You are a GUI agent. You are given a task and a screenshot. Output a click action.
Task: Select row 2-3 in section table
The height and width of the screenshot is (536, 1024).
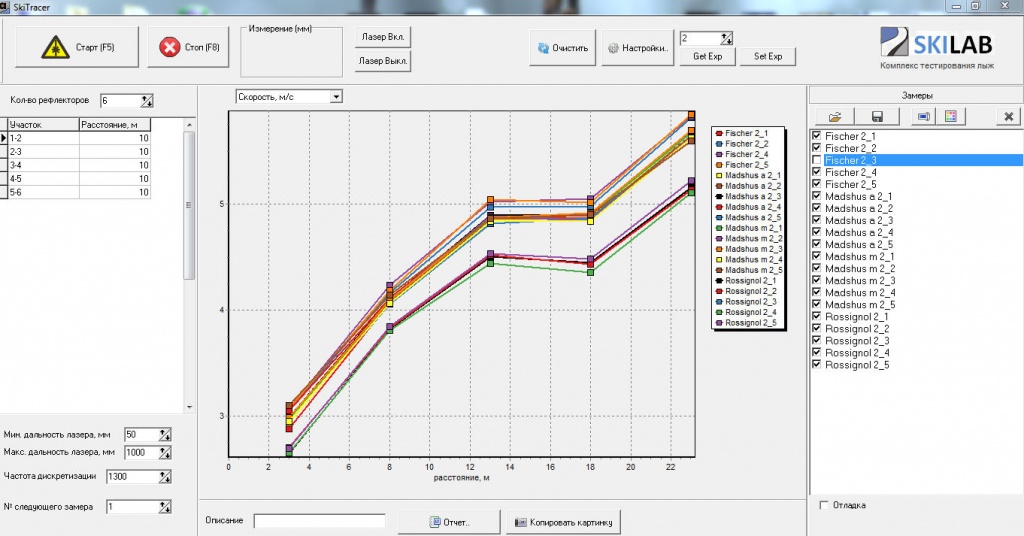point(79,151)
